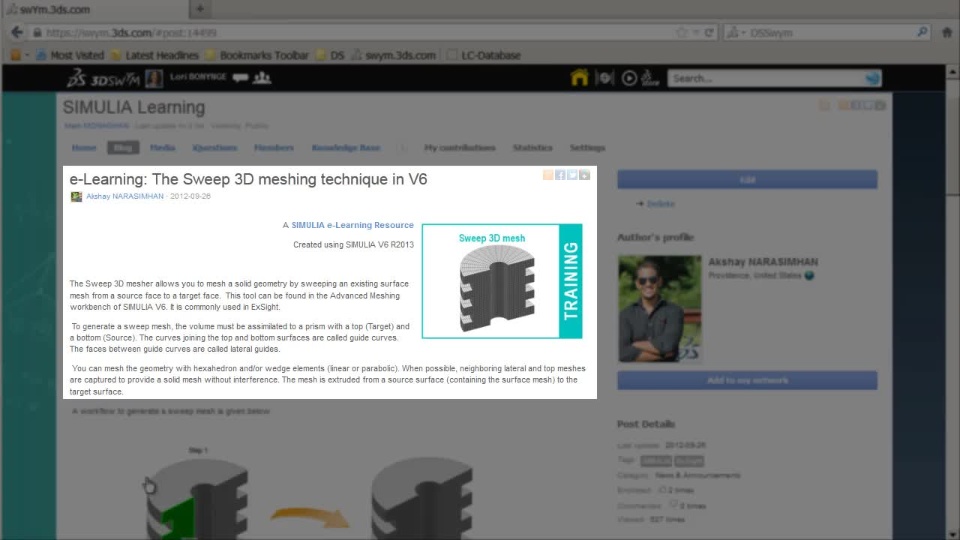Click the blue Edit button
960x540 pixels.
click(x=747, y=179)
